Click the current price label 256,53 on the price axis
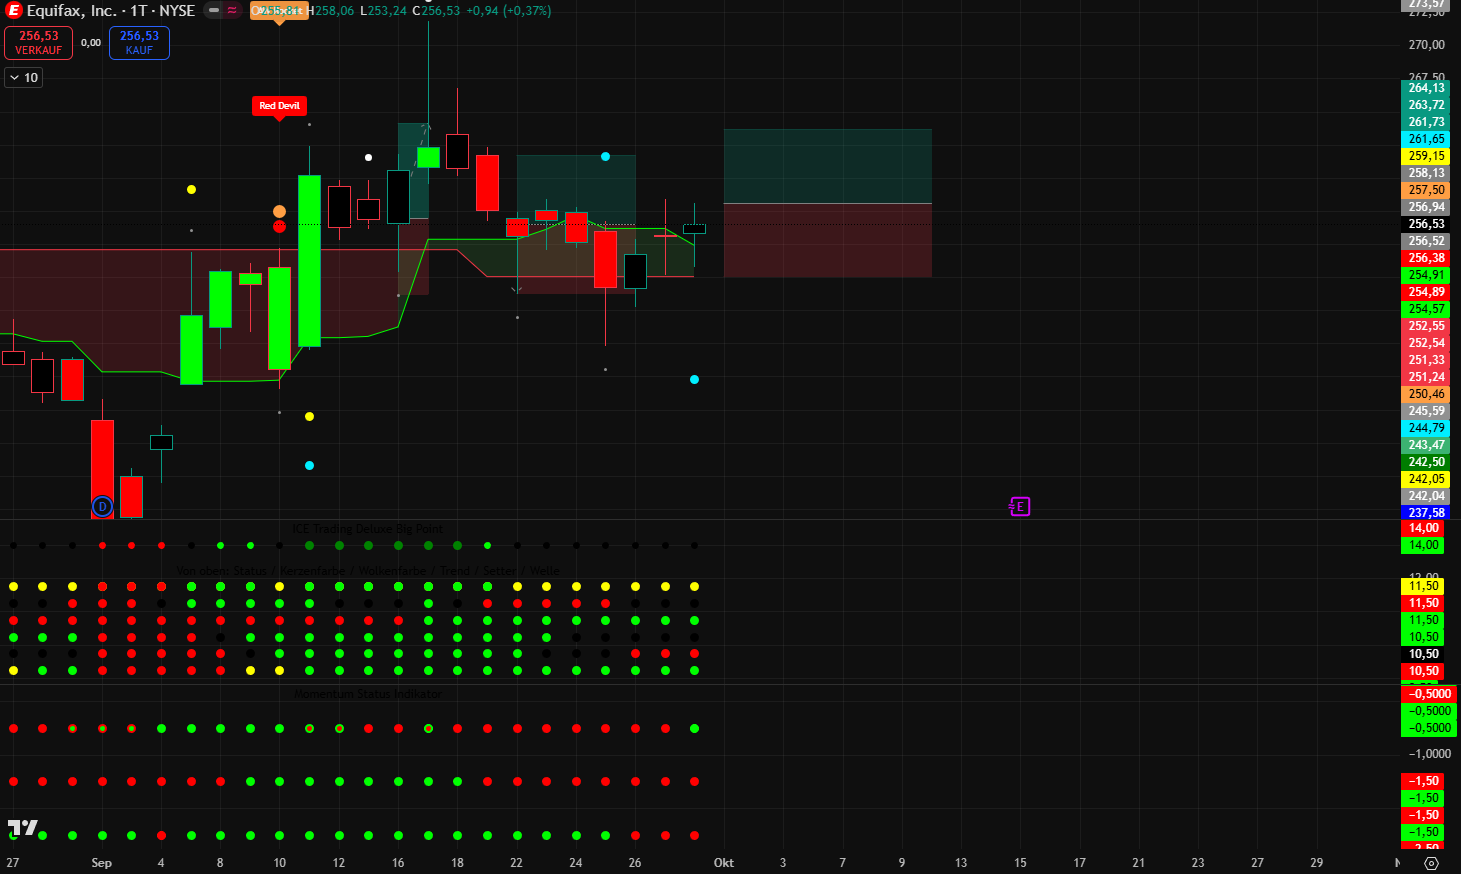The height and width of the screenshot is (874, 1461). coord(1426,224)
